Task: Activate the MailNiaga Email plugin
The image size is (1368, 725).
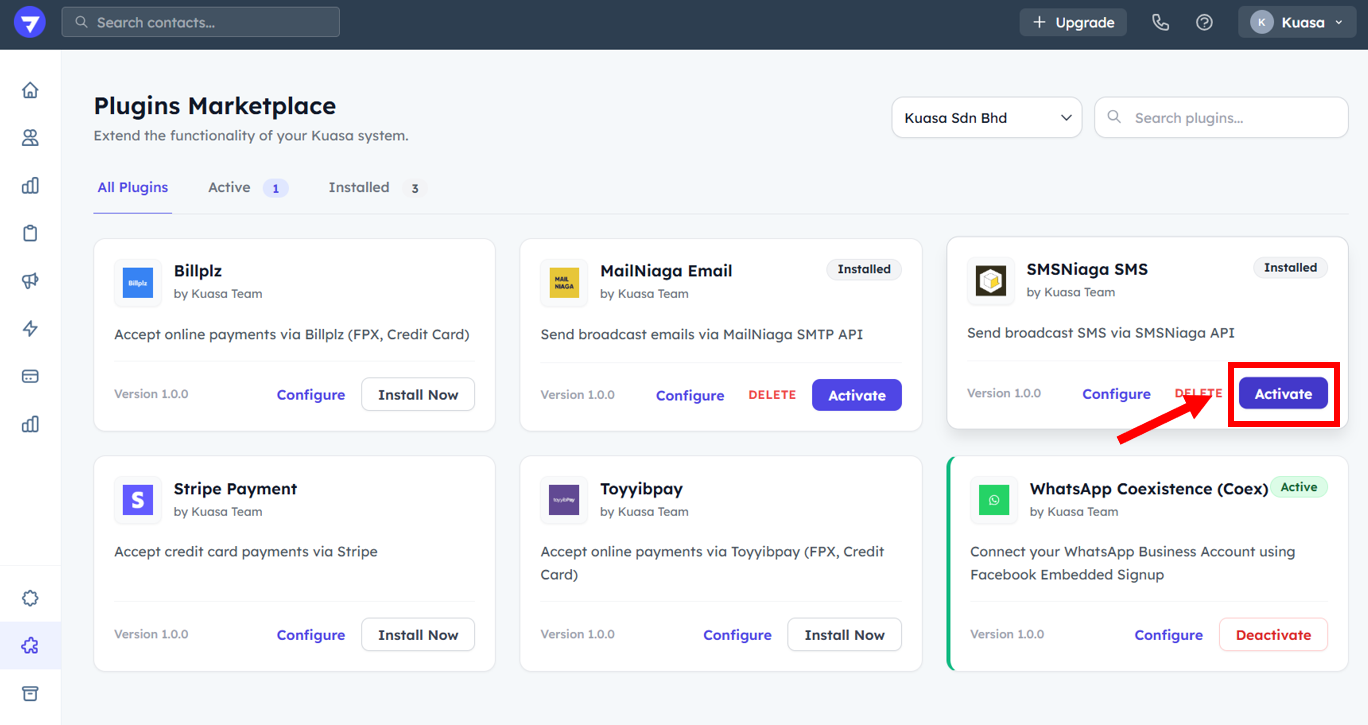Action: point(856,395)
